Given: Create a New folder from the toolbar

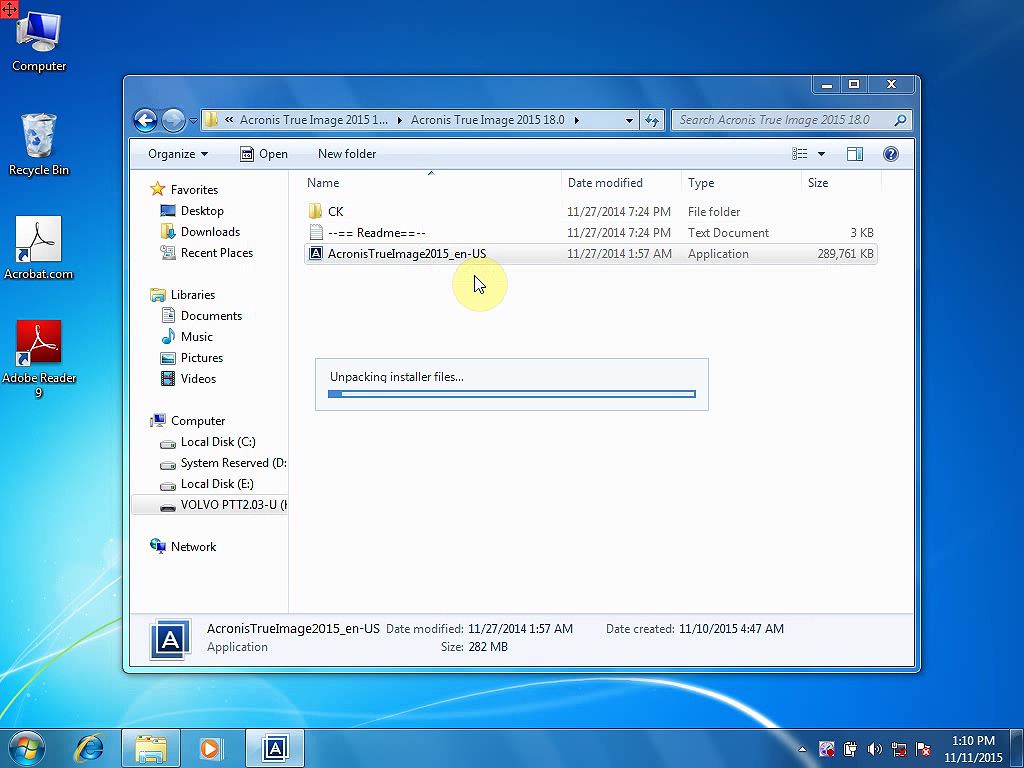Looking at the screenshot, I should click(x=347, y=154).
